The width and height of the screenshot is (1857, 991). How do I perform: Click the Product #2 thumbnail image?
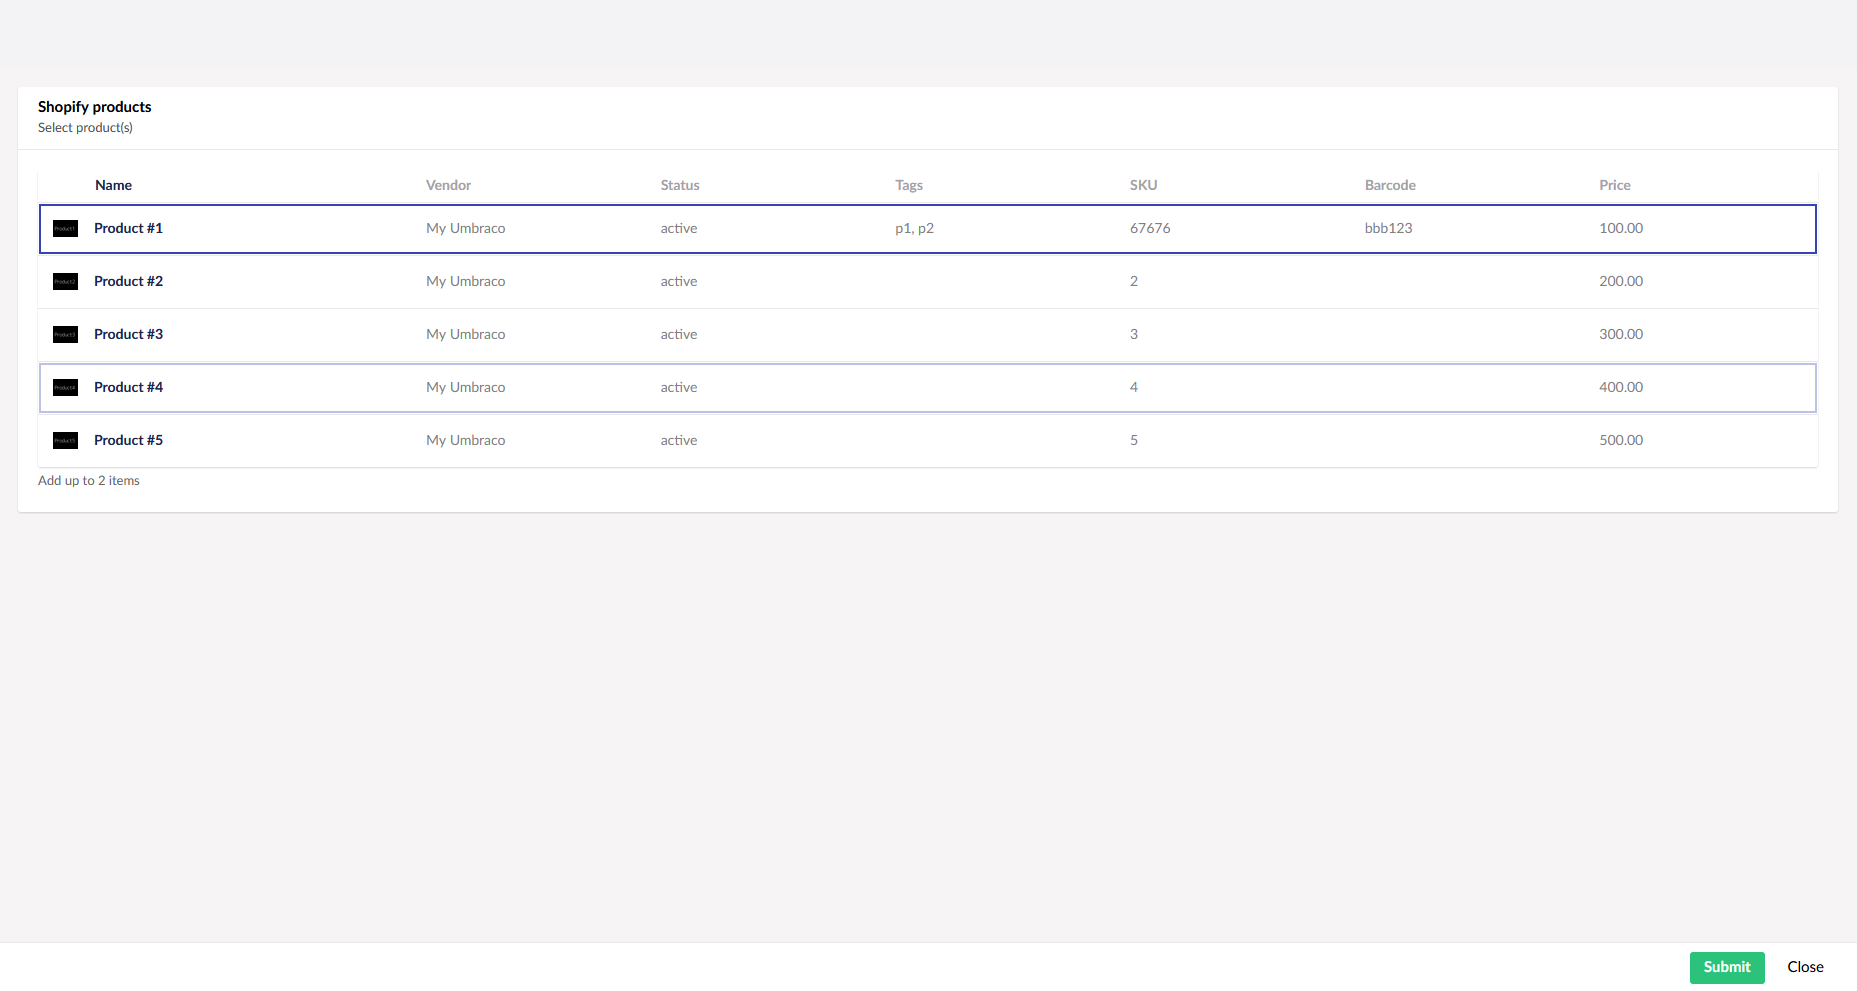click(65, 282)
